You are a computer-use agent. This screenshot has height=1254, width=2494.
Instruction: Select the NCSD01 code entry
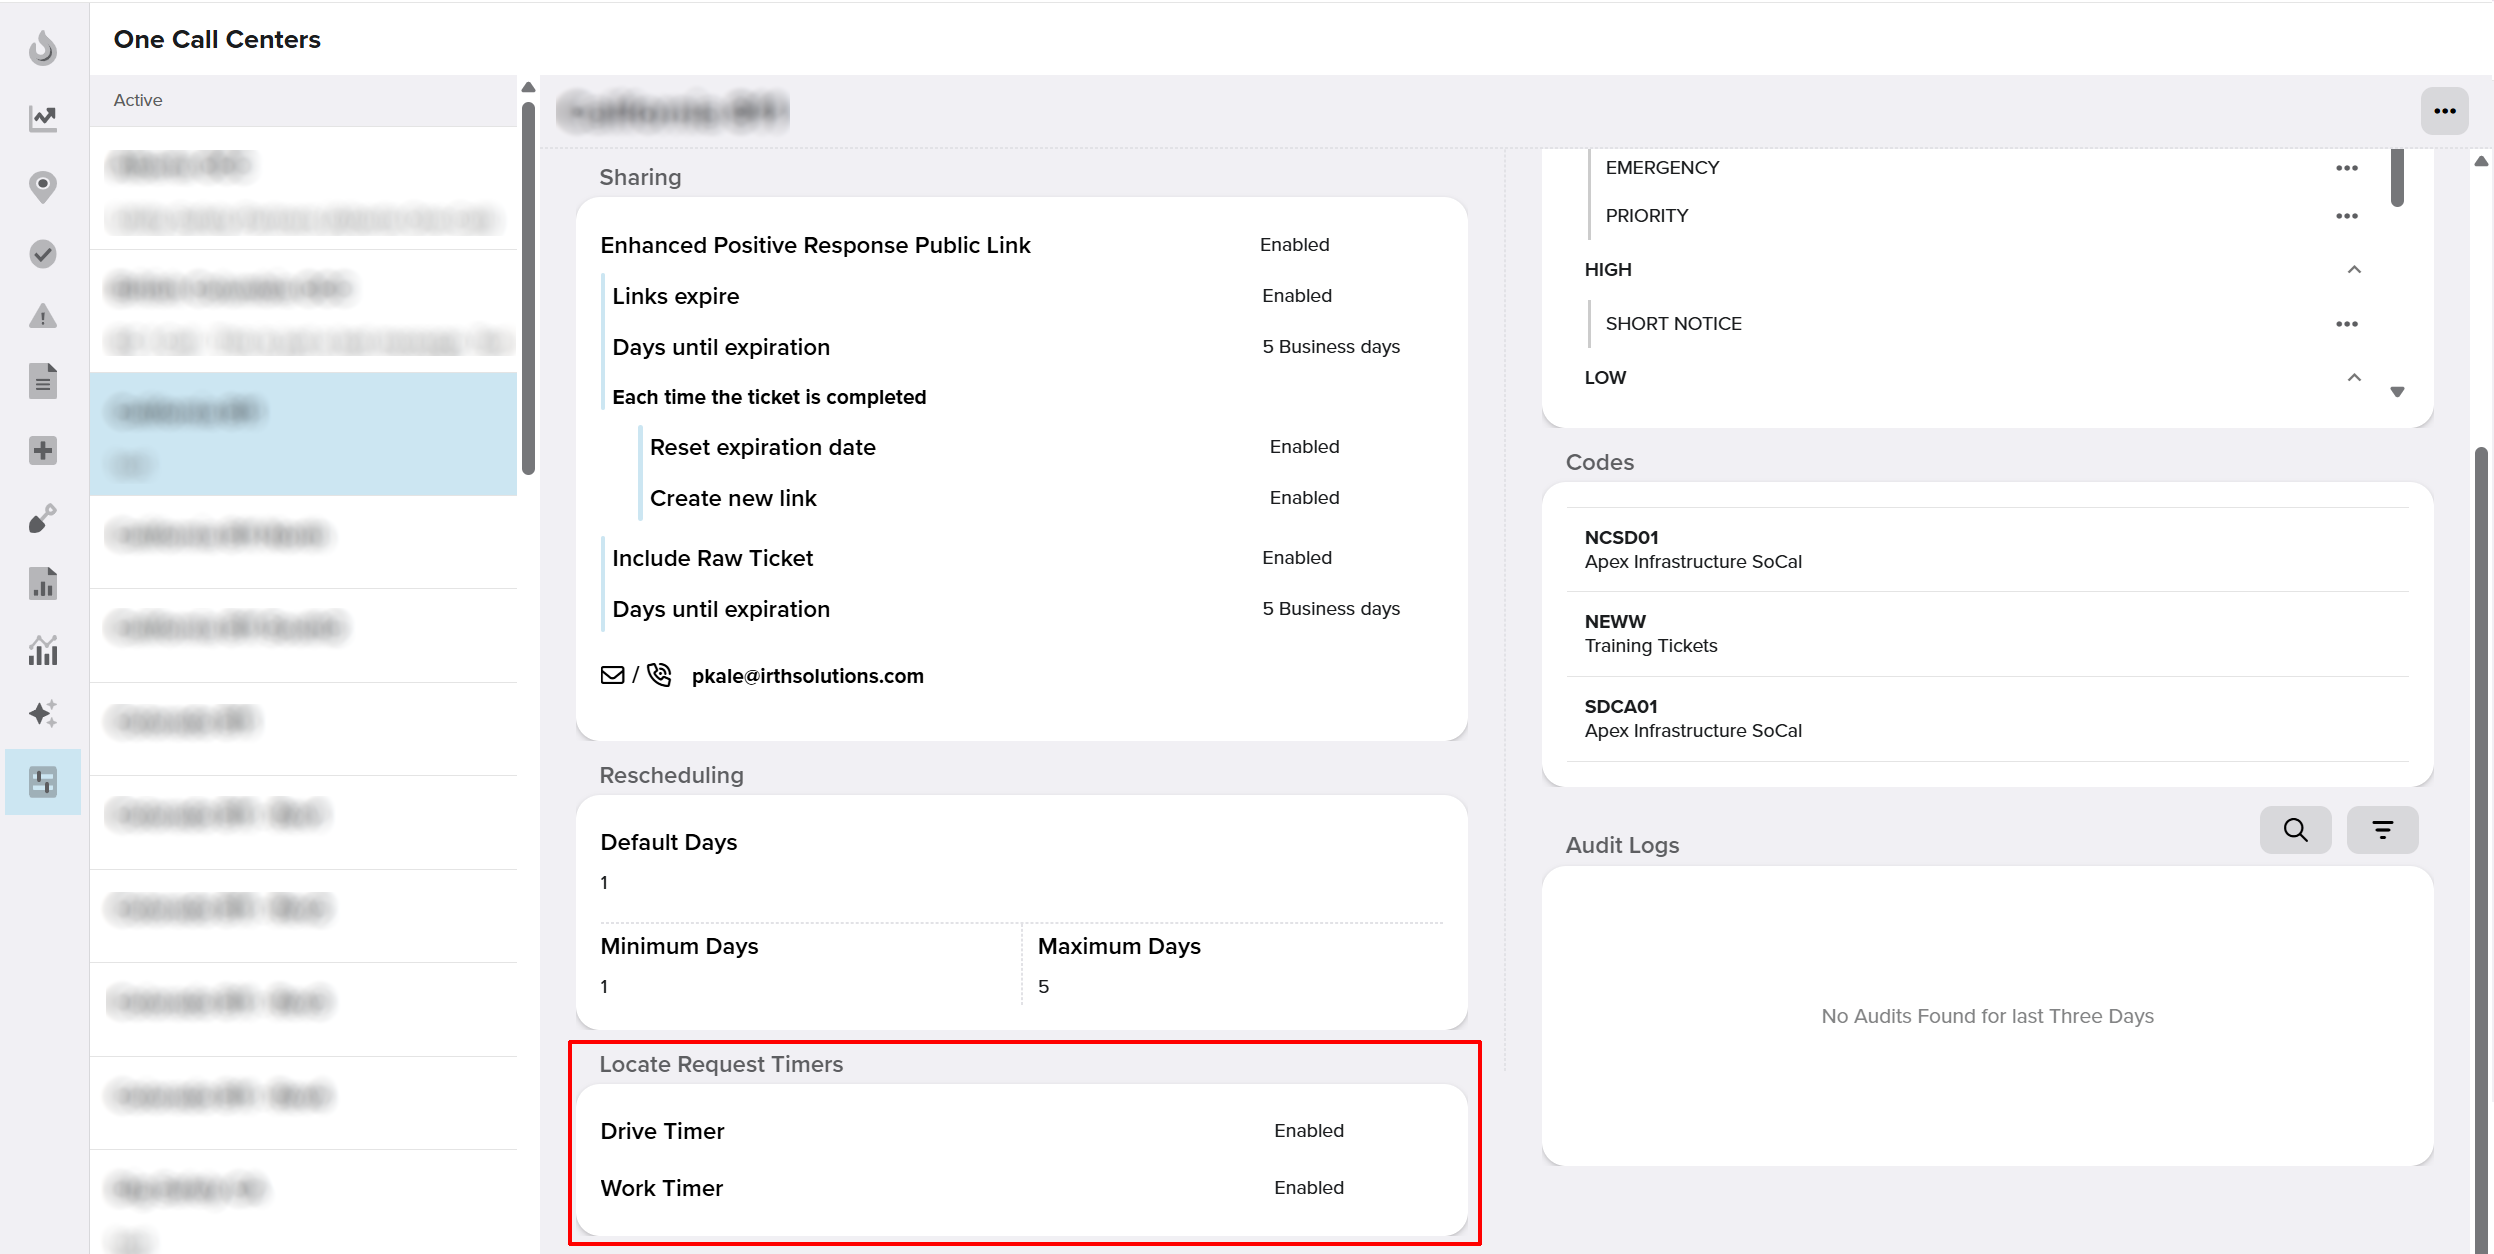pyautogui.click(x=1987, y=549)
